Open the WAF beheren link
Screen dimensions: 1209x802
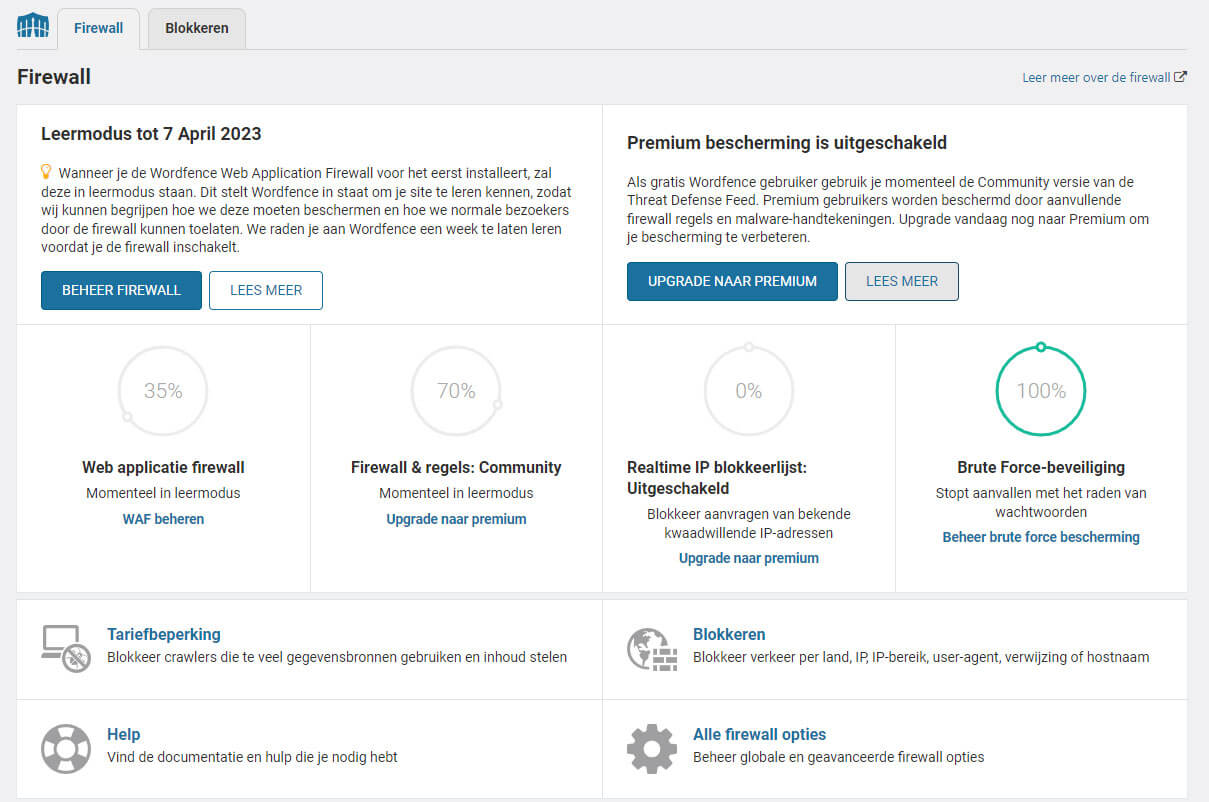(x=162, y=519)
